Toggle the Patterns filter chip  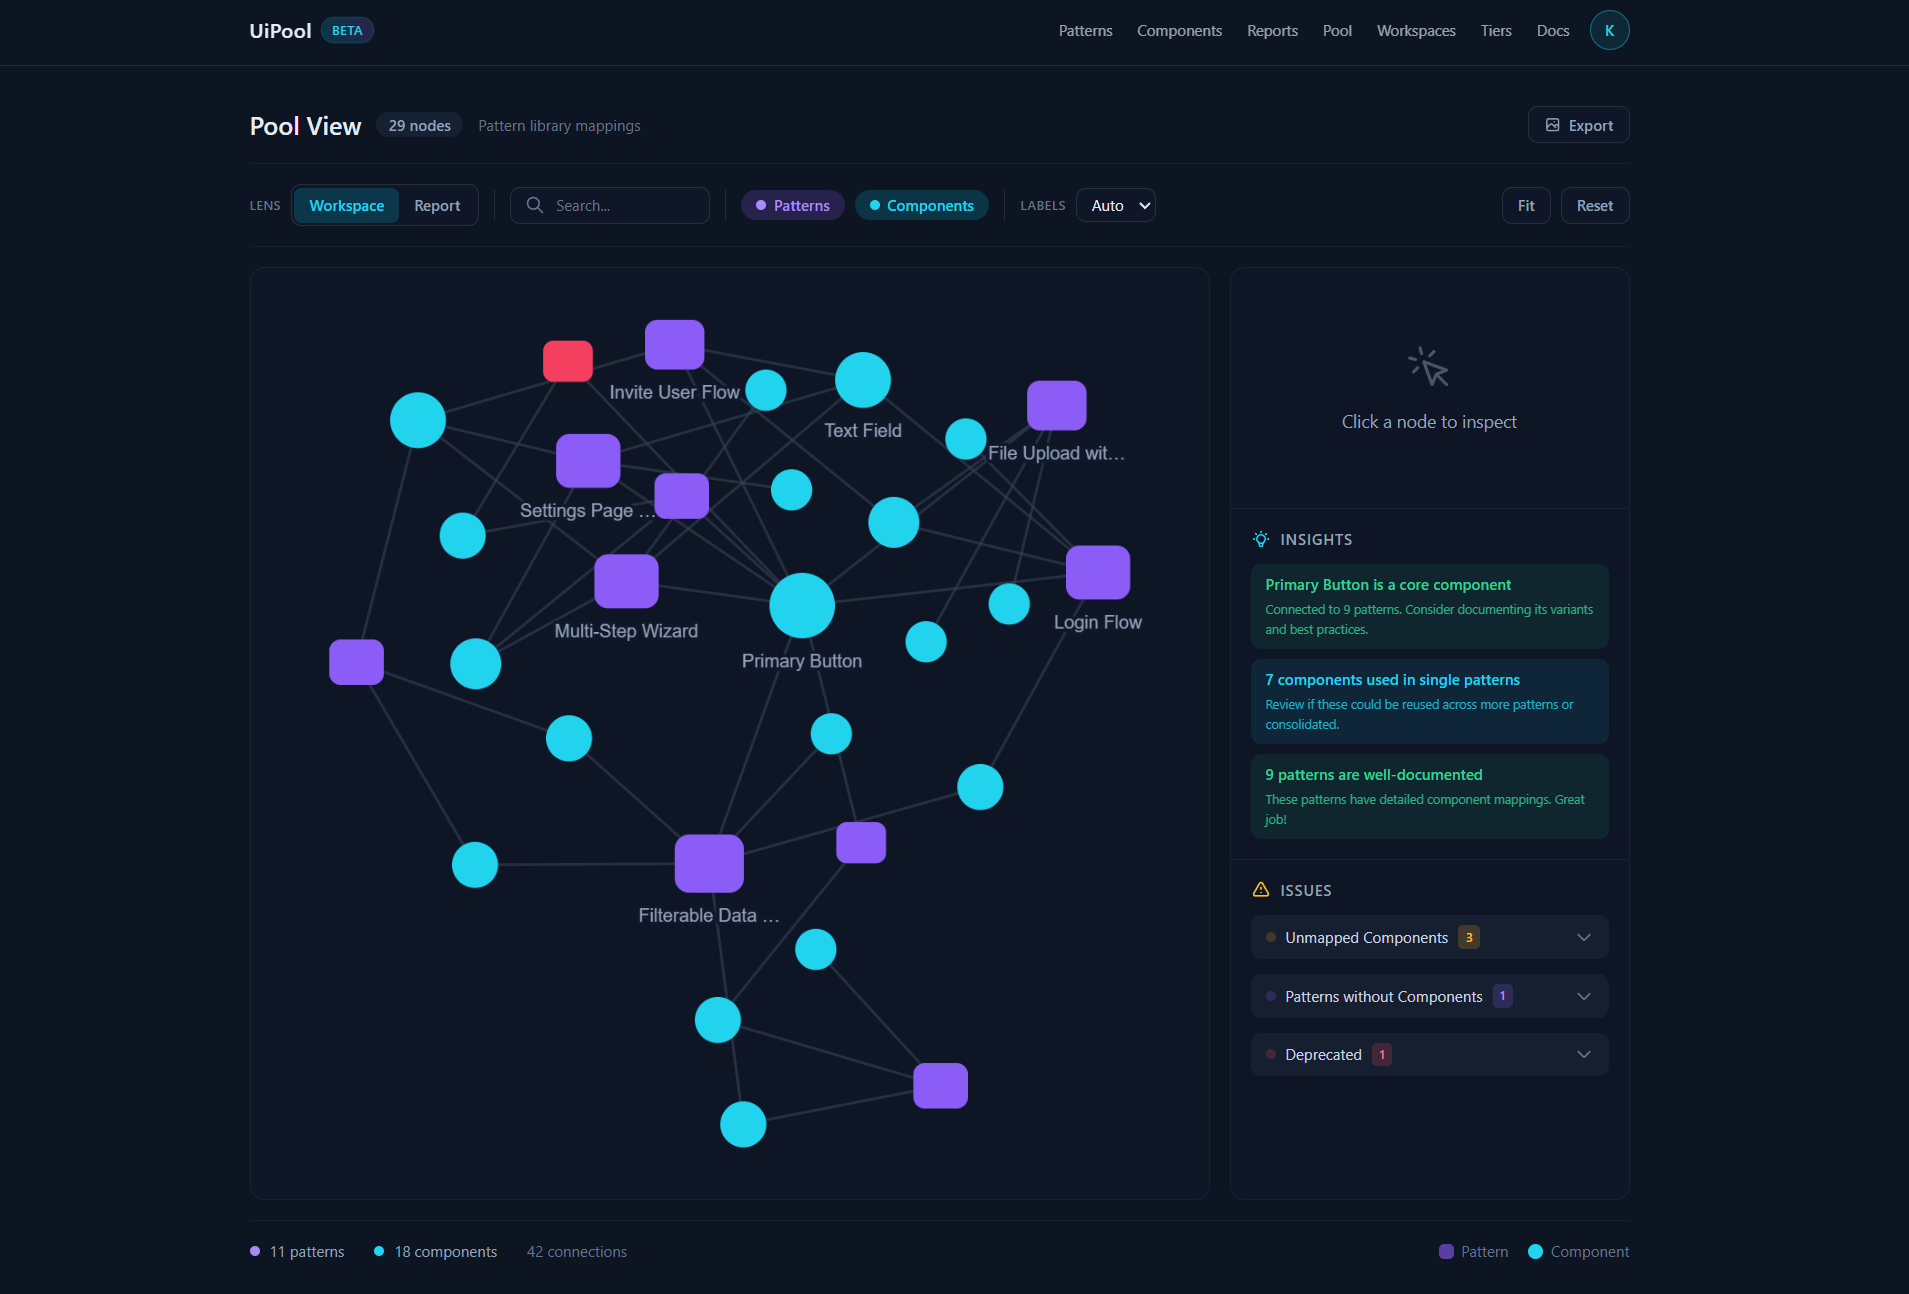coord(792,205)
